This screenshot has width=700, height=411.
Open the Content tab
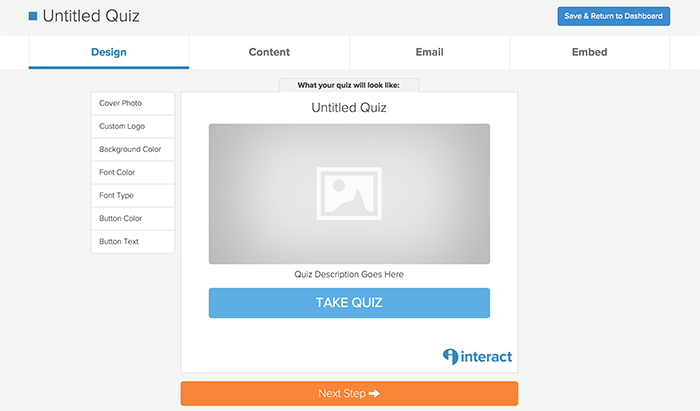[x=269, y=52]
